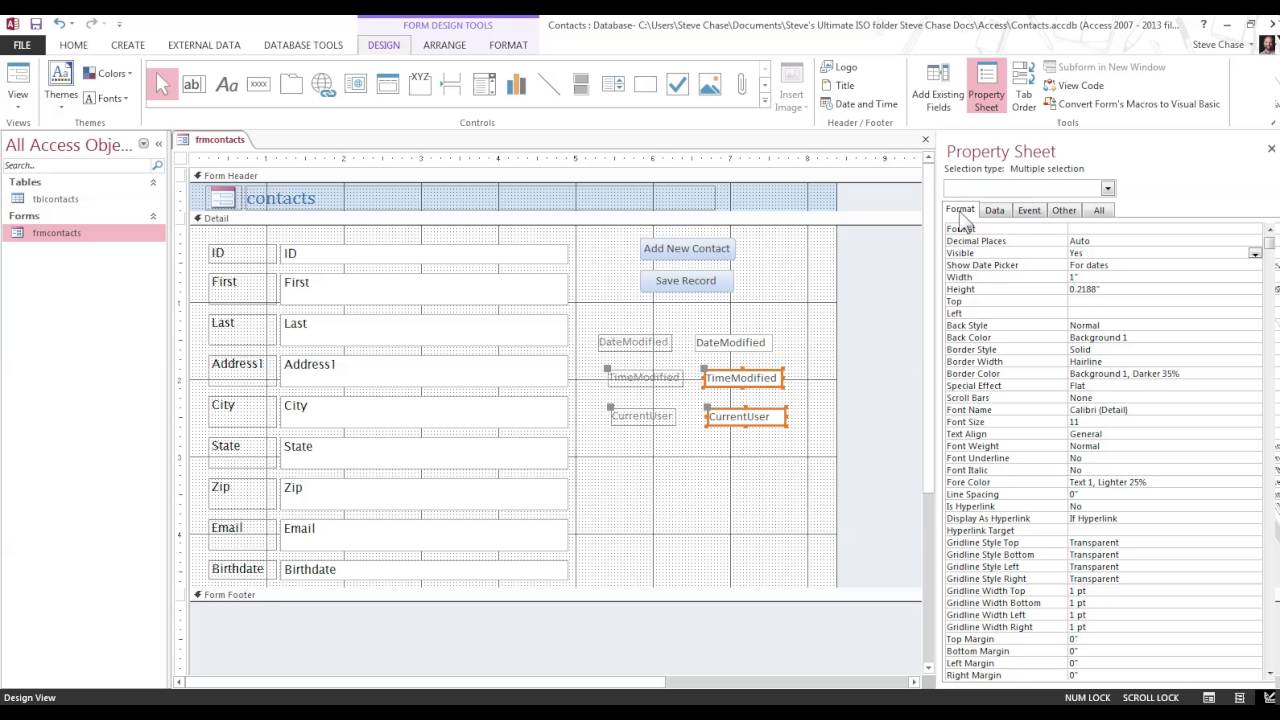Click Add Existing Fields
The image size is (1280, 720).
938,84
